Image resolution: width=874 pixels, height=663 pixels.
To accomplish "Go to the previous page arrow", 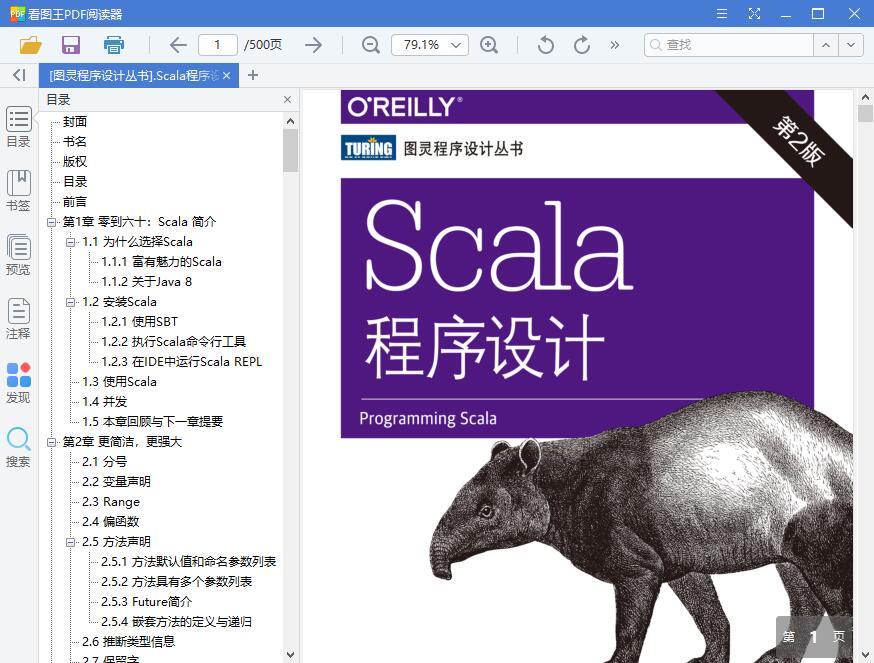I will (178, 45).
